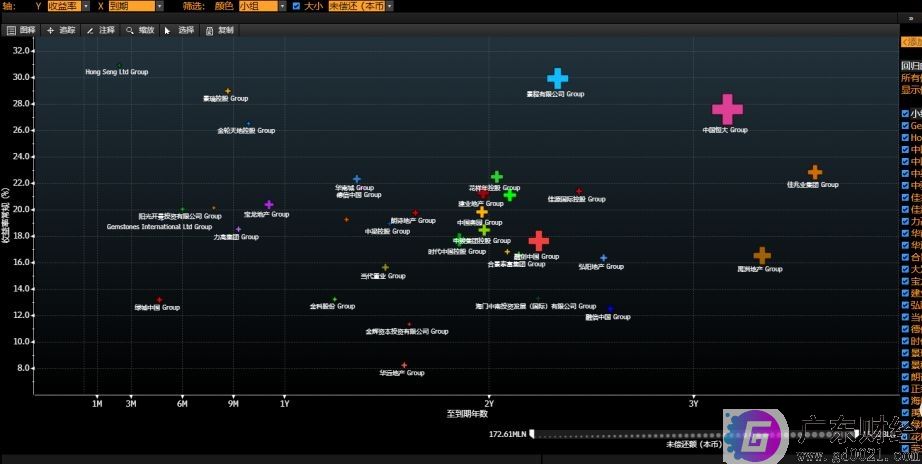
Task: Click the yellow 中国奥园 cross marker
Action: 482,212
